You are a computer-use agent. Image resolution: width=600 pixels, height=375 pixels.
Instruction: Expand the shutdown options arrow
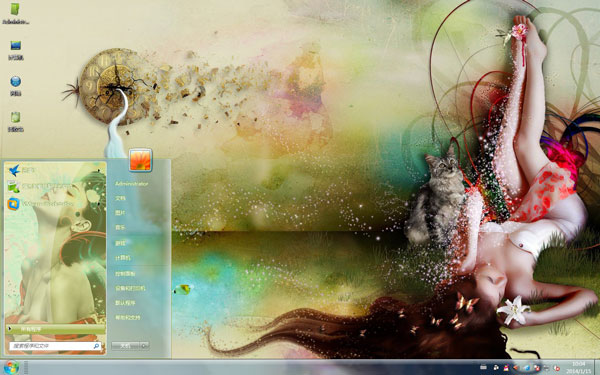(x=144, y=346)
